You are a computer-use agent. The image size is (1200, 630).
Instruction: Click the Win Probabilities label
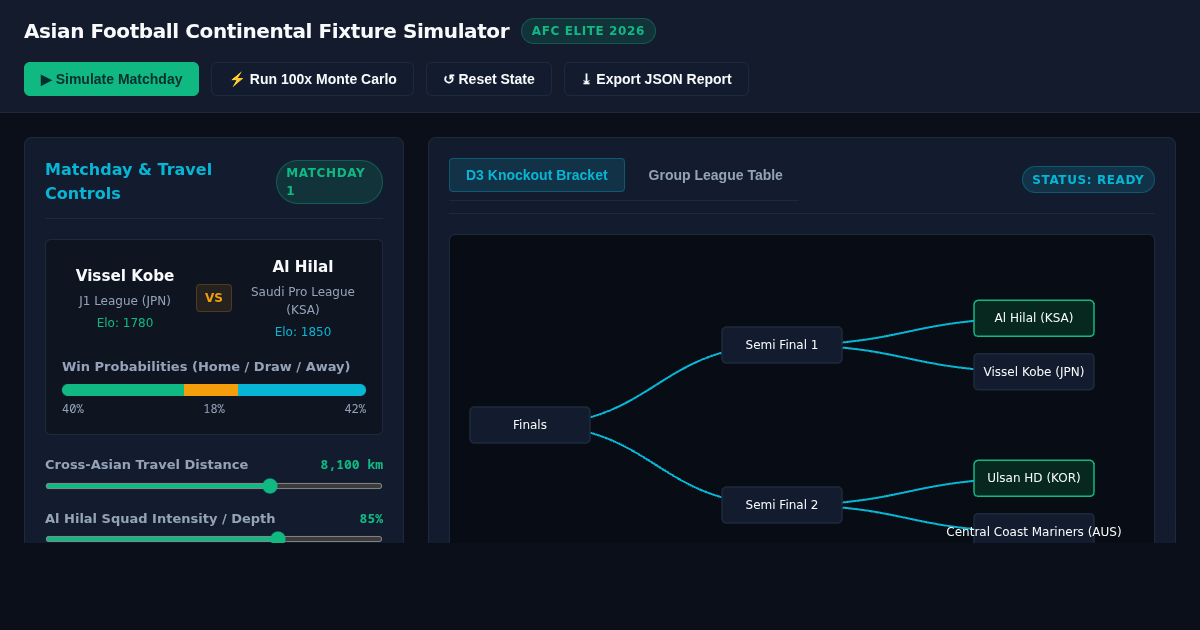206,367
